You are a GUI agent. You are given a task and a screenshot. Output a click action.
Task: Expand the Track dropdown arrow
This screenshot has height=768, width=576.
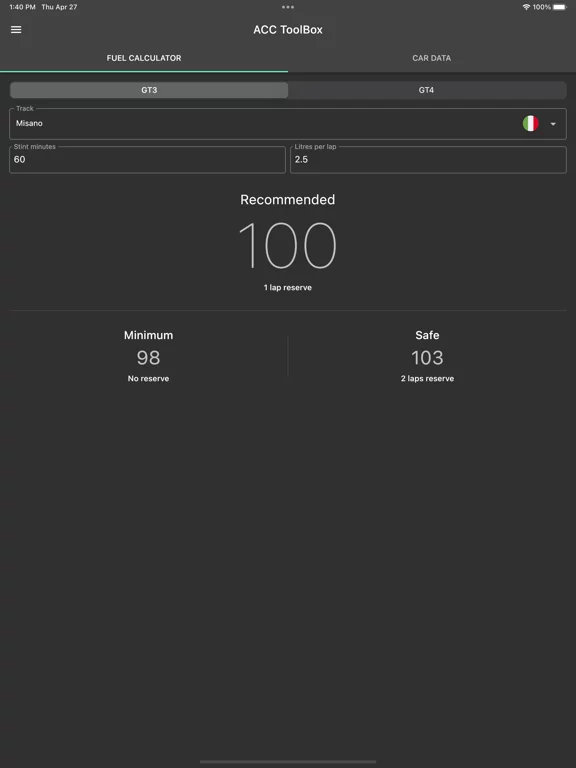(x=553, y=124)
